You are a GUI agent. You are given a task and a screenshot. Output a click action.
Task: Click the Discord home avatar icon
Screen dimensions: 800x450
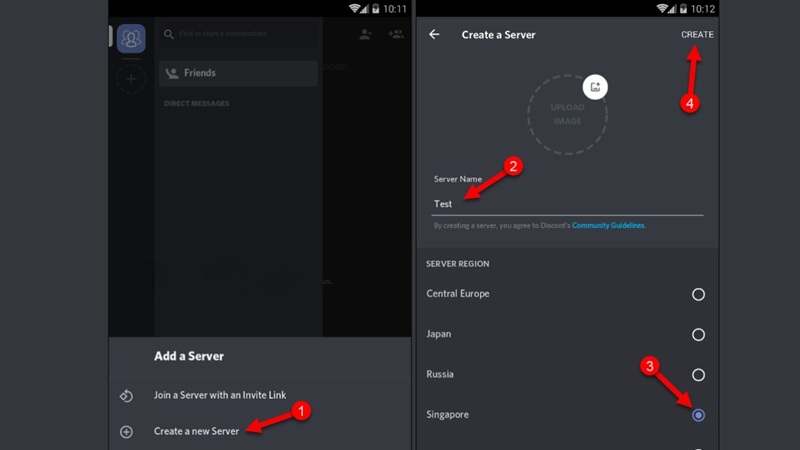131,38
